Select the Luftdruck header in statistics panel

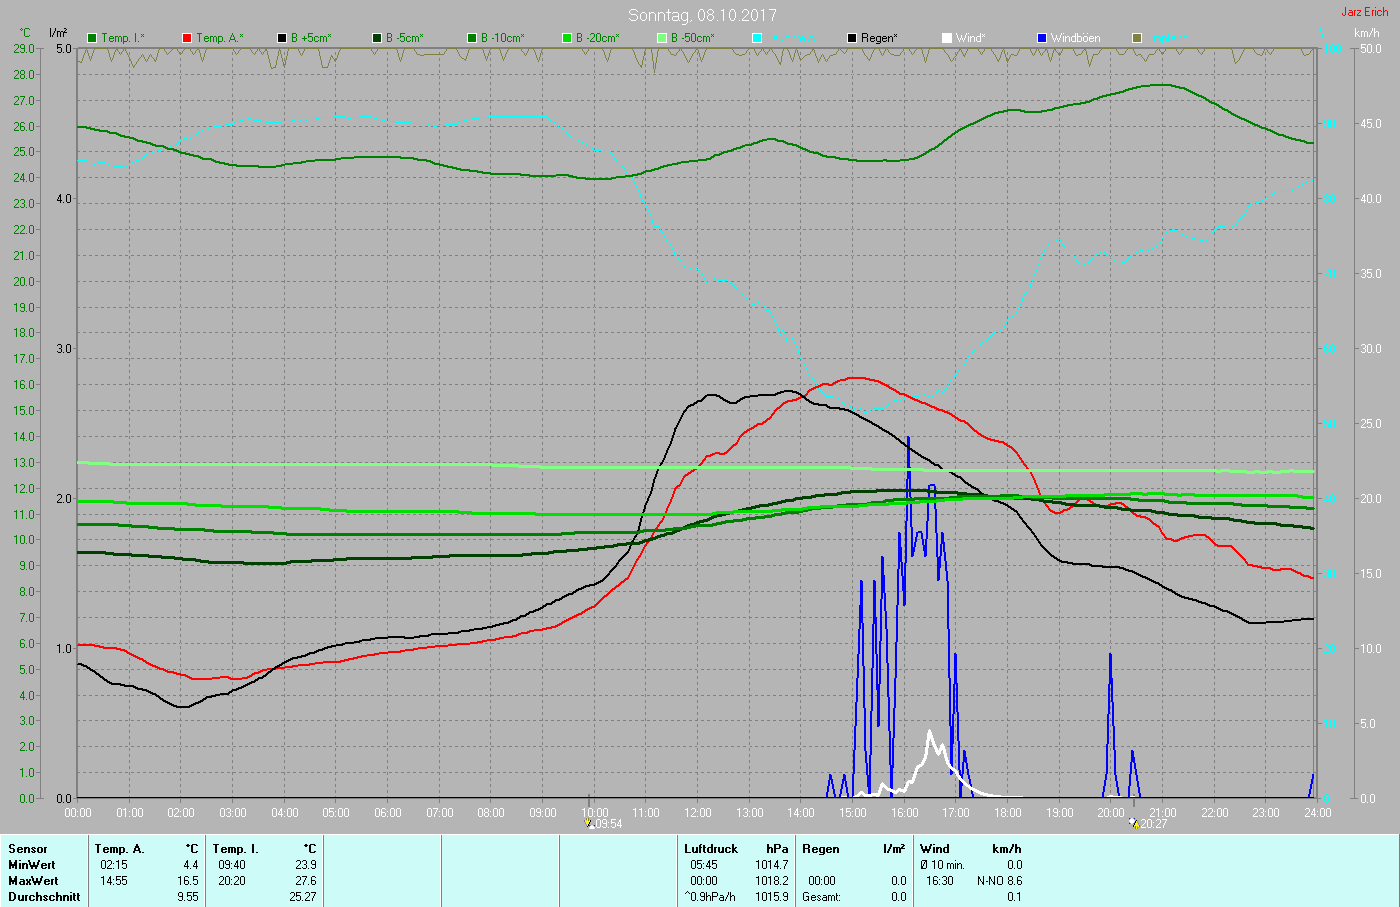coord(711,849)
